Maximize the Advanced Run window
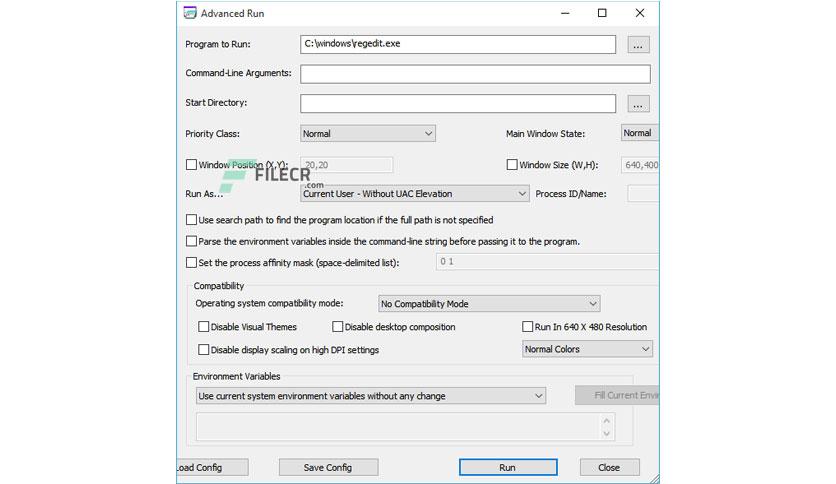Screen dimensions: 836x484 [602, 13]
